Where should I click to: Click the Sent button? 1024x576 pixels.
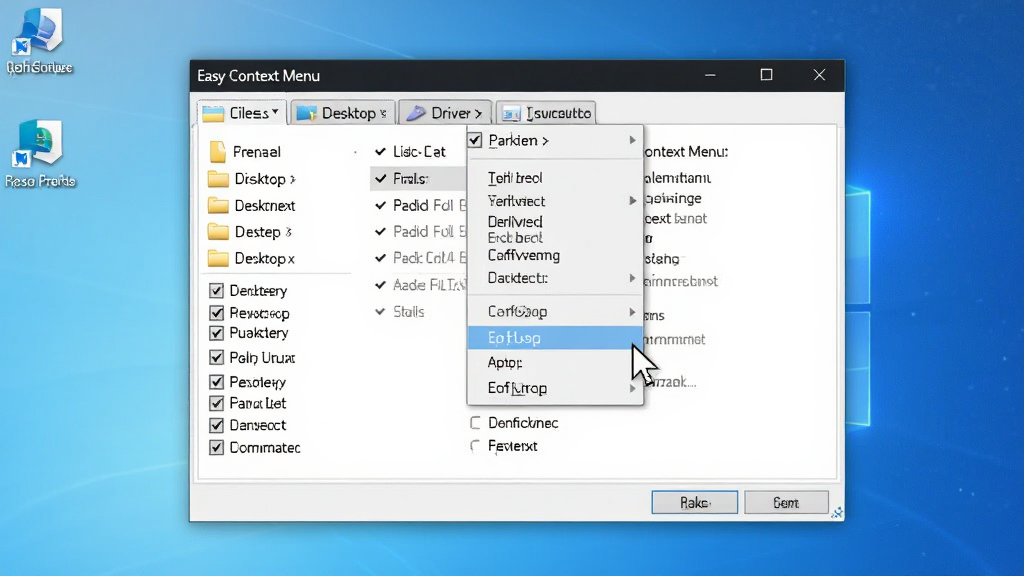786,502
